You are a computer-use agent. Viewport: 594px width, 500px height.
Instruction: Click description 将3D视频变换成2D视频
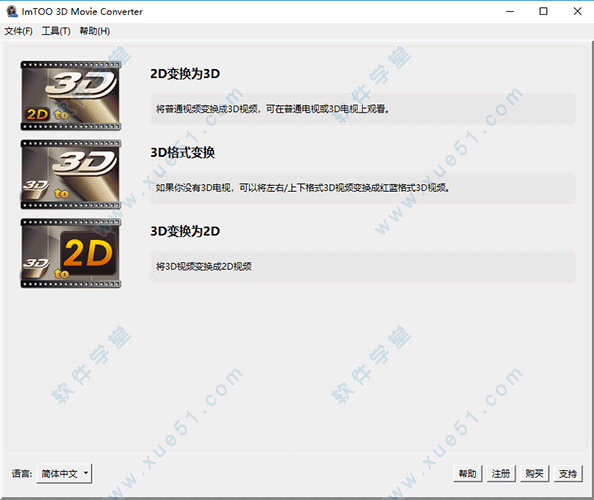coord(363,267)
